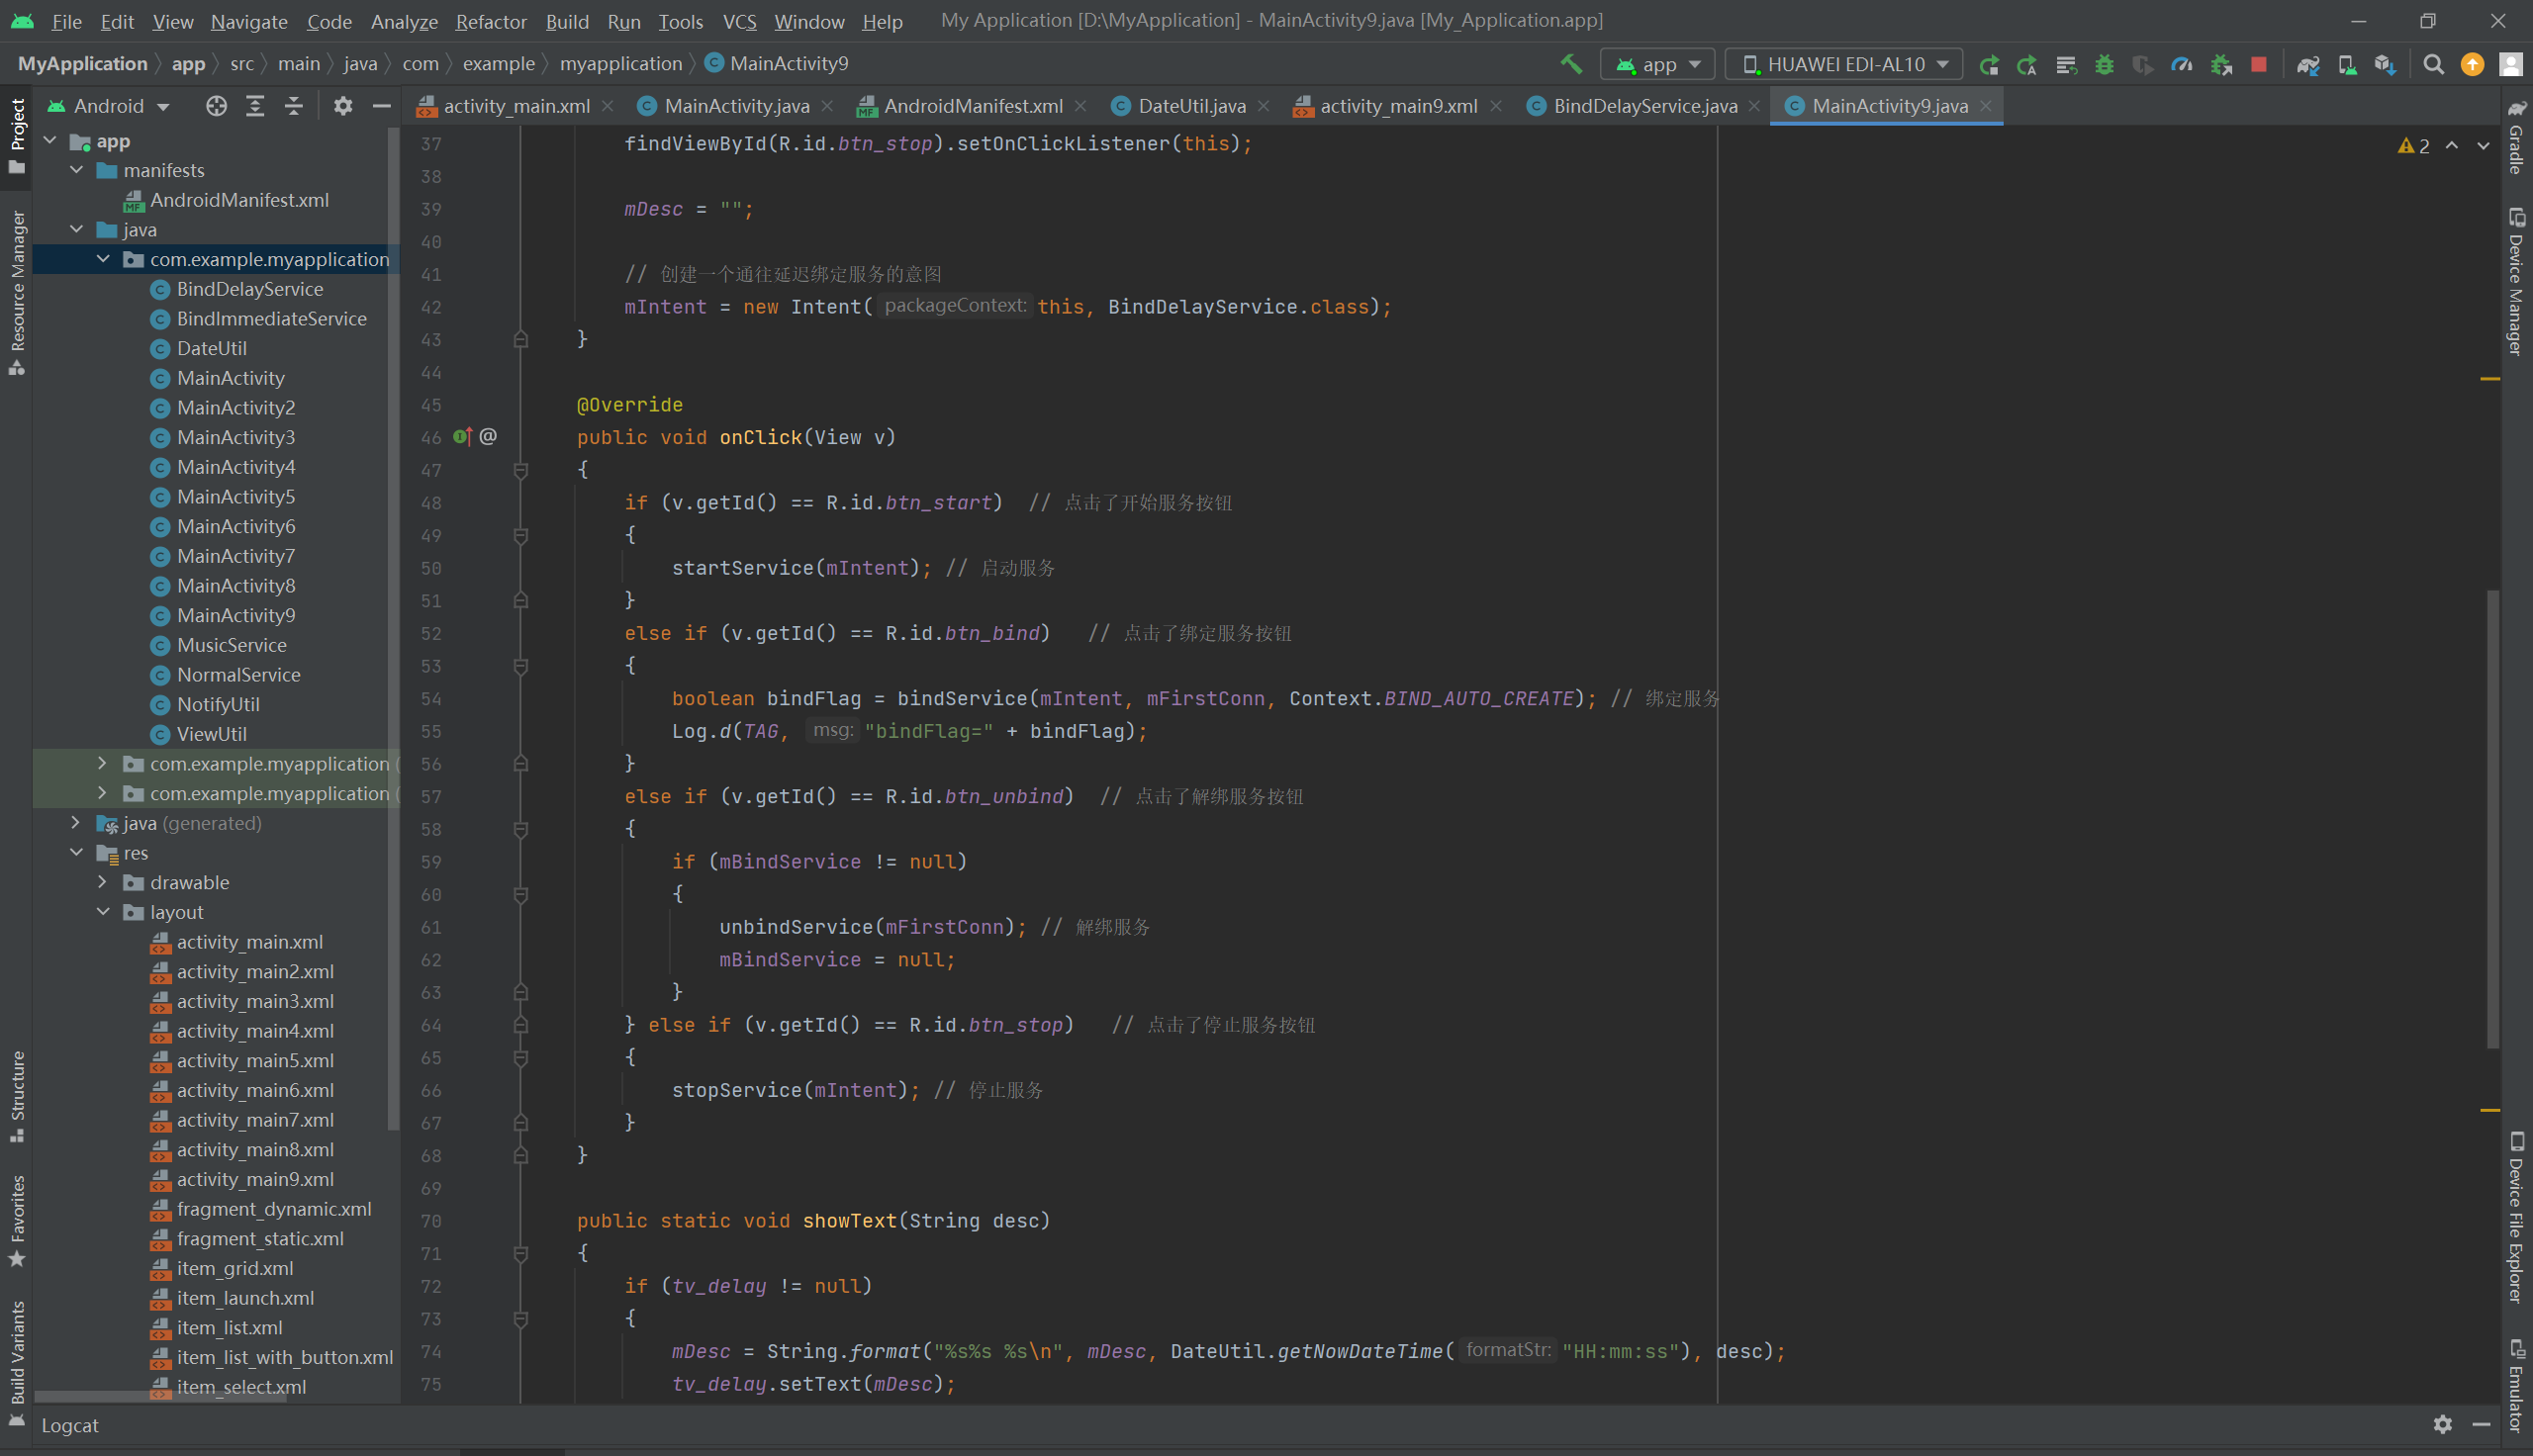Open MusicService class in project tree
2533x1456 pixels.
click(x=231, y=645)
